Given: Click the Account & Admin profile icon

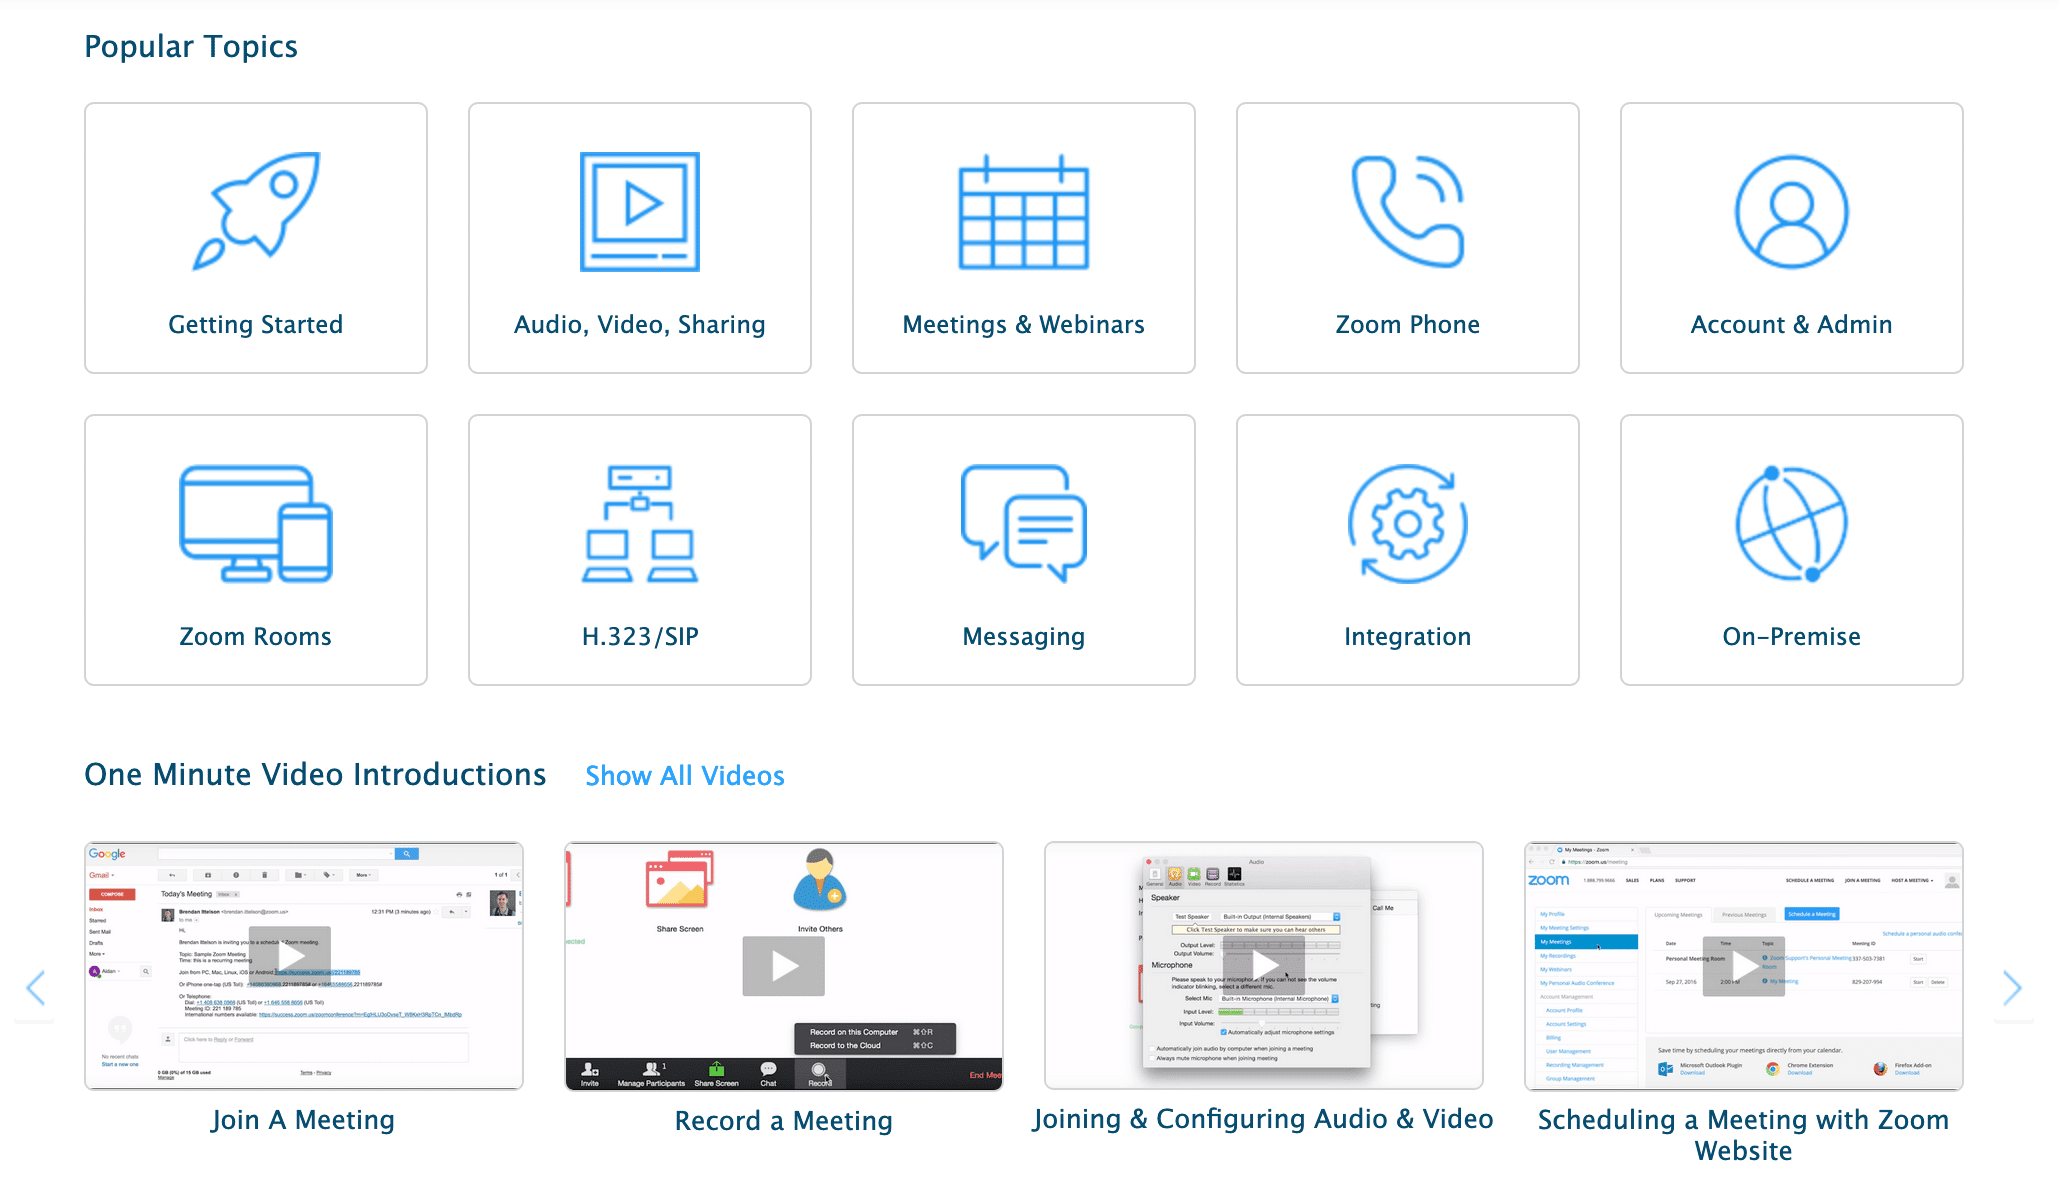Looking at the screenshot, I should 1791,211.
